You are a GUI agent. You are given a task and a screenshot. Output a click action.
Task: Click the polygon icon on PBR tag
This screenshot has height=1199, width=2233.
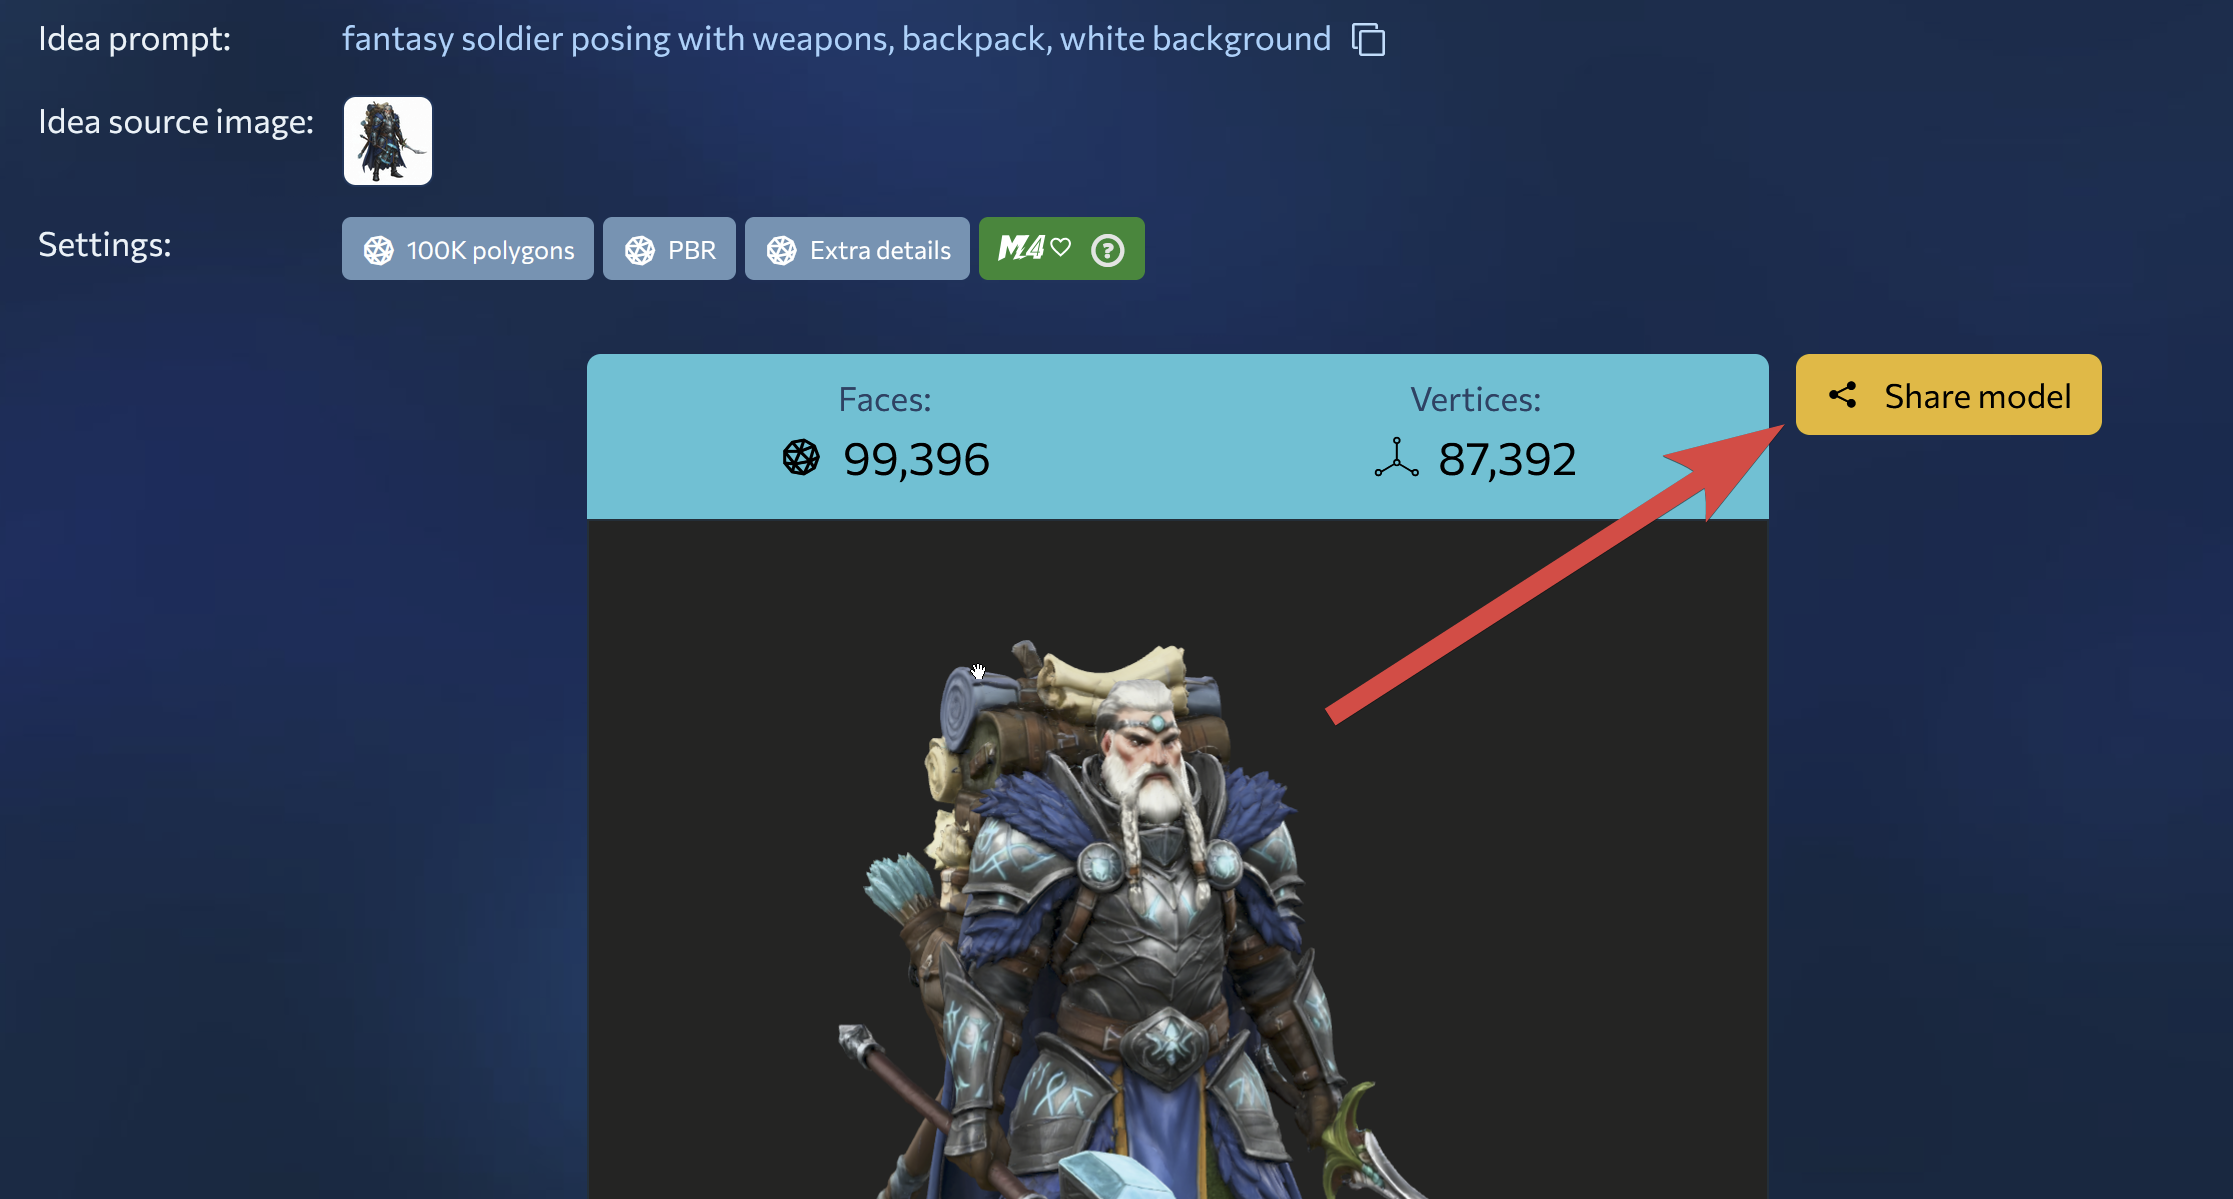pyautogui.click(x=640, y=250)
